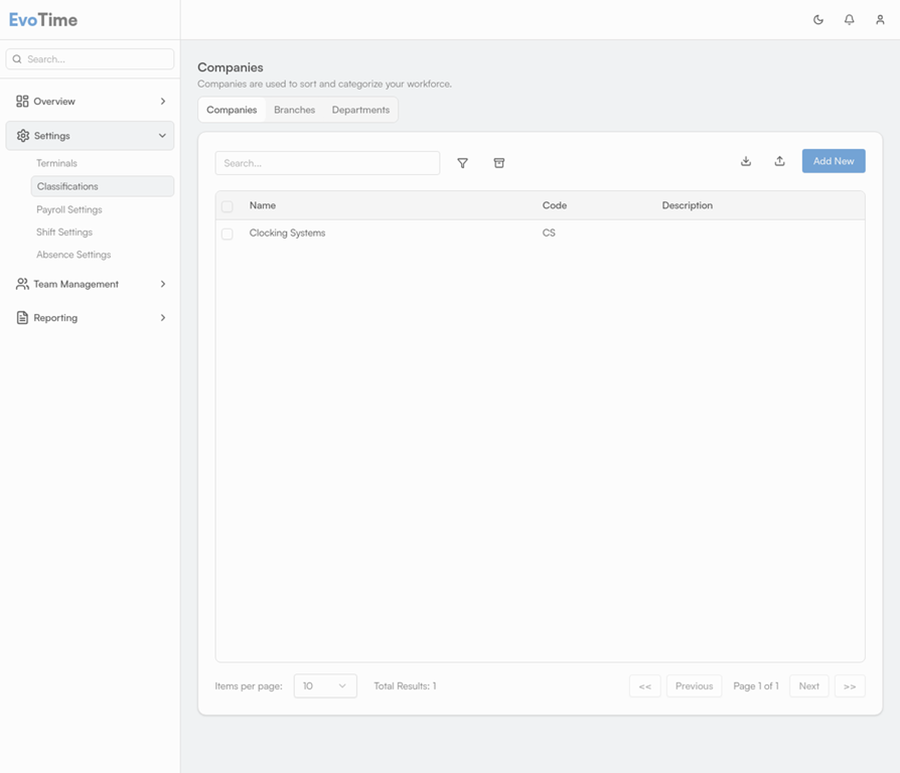Image resolution: width=900 pixels, height=773 pixels.
Task: Click the archive box icon
Action: (499, 163)
